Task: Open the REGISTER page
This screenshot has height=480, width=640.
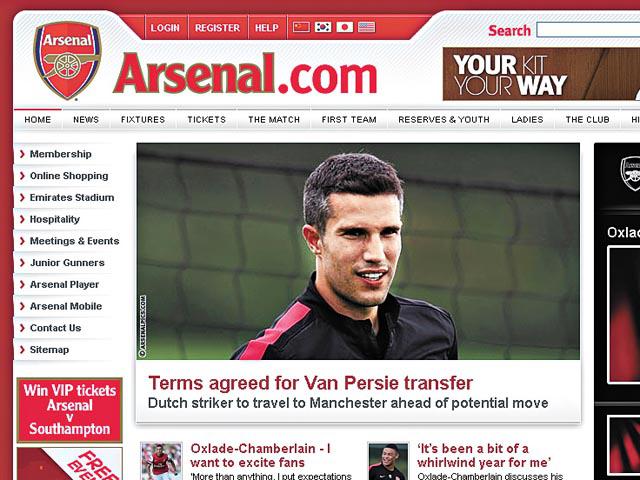Action: click(217, 28)
